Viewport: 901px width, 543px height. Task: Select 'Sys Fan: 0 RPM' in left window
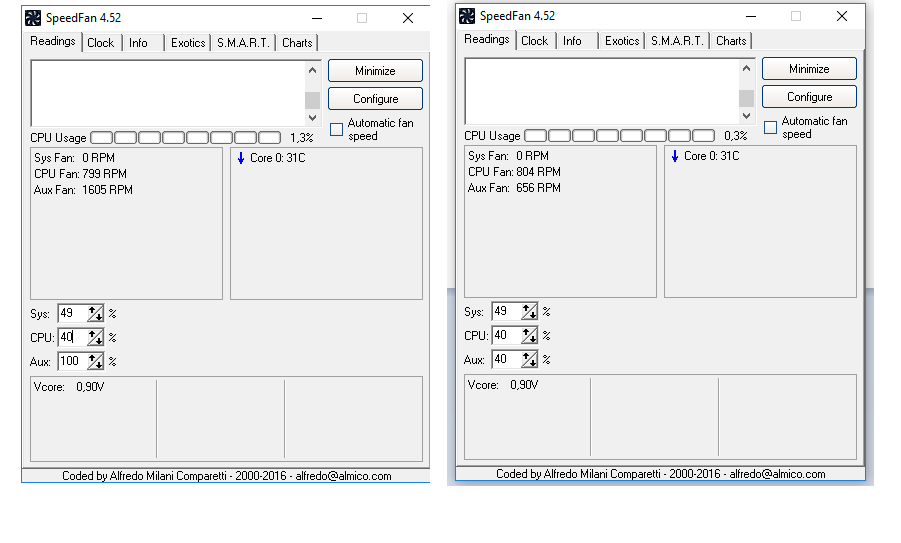[x=74, y=158]
